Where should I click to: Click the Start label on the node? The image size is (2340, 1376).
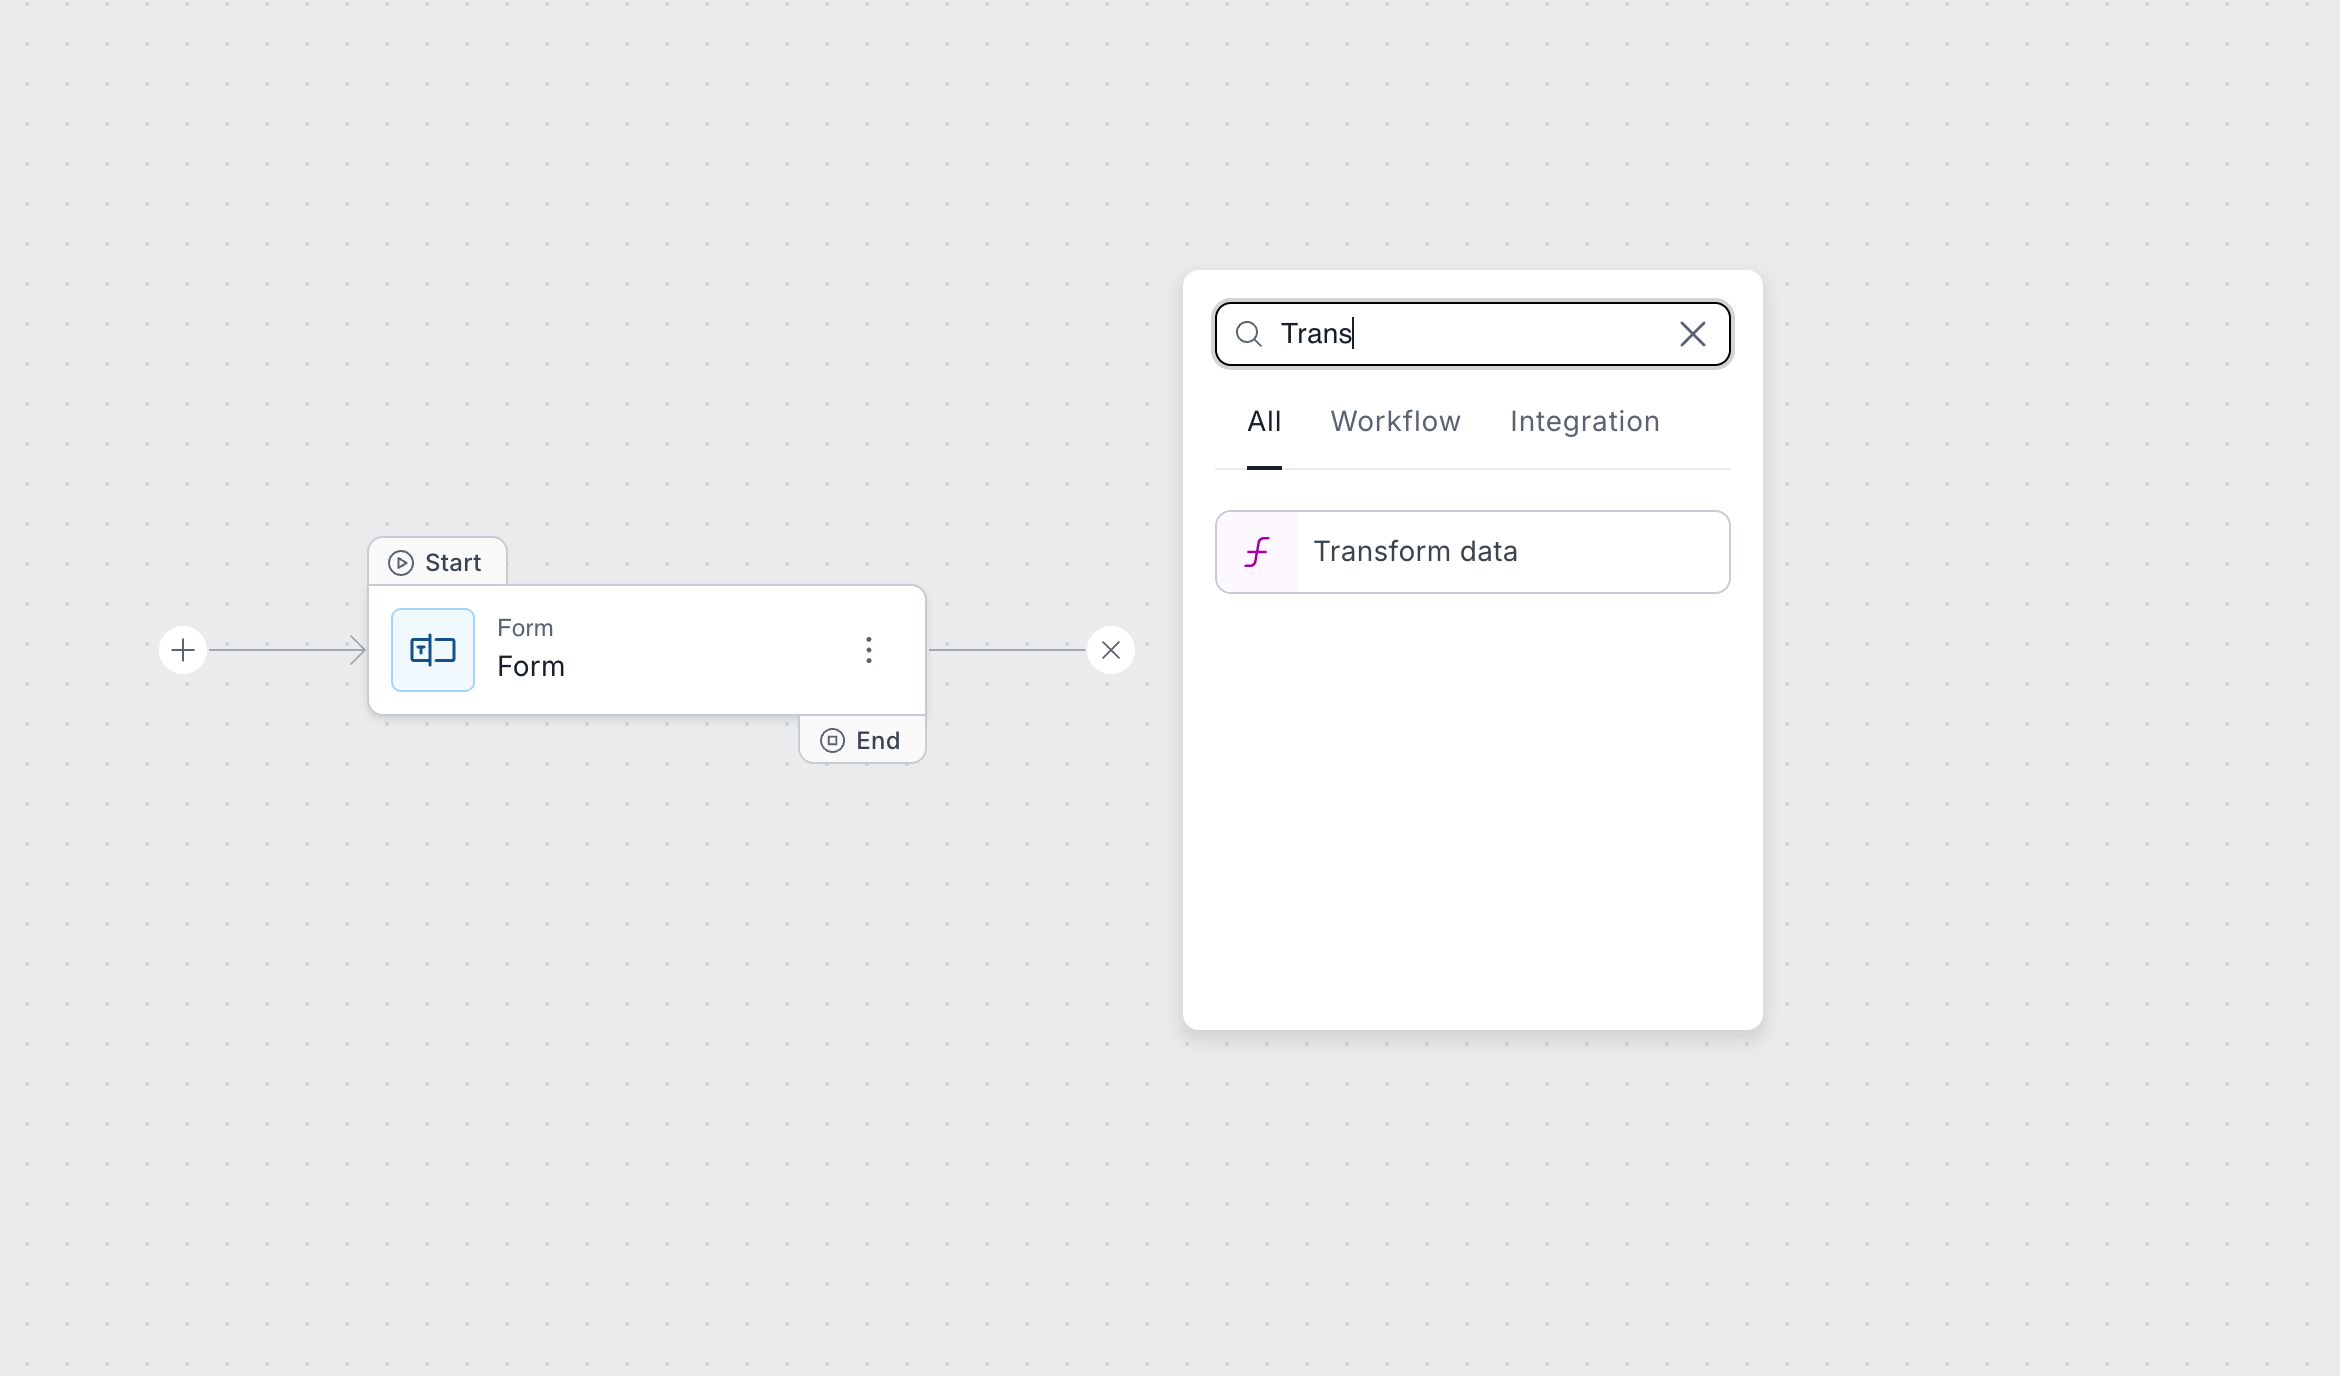point(453,563)
